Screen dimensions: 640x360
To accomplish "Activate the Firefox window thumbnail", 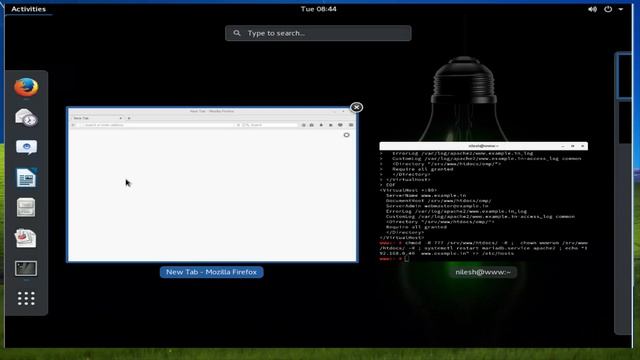I will point(212,184).
